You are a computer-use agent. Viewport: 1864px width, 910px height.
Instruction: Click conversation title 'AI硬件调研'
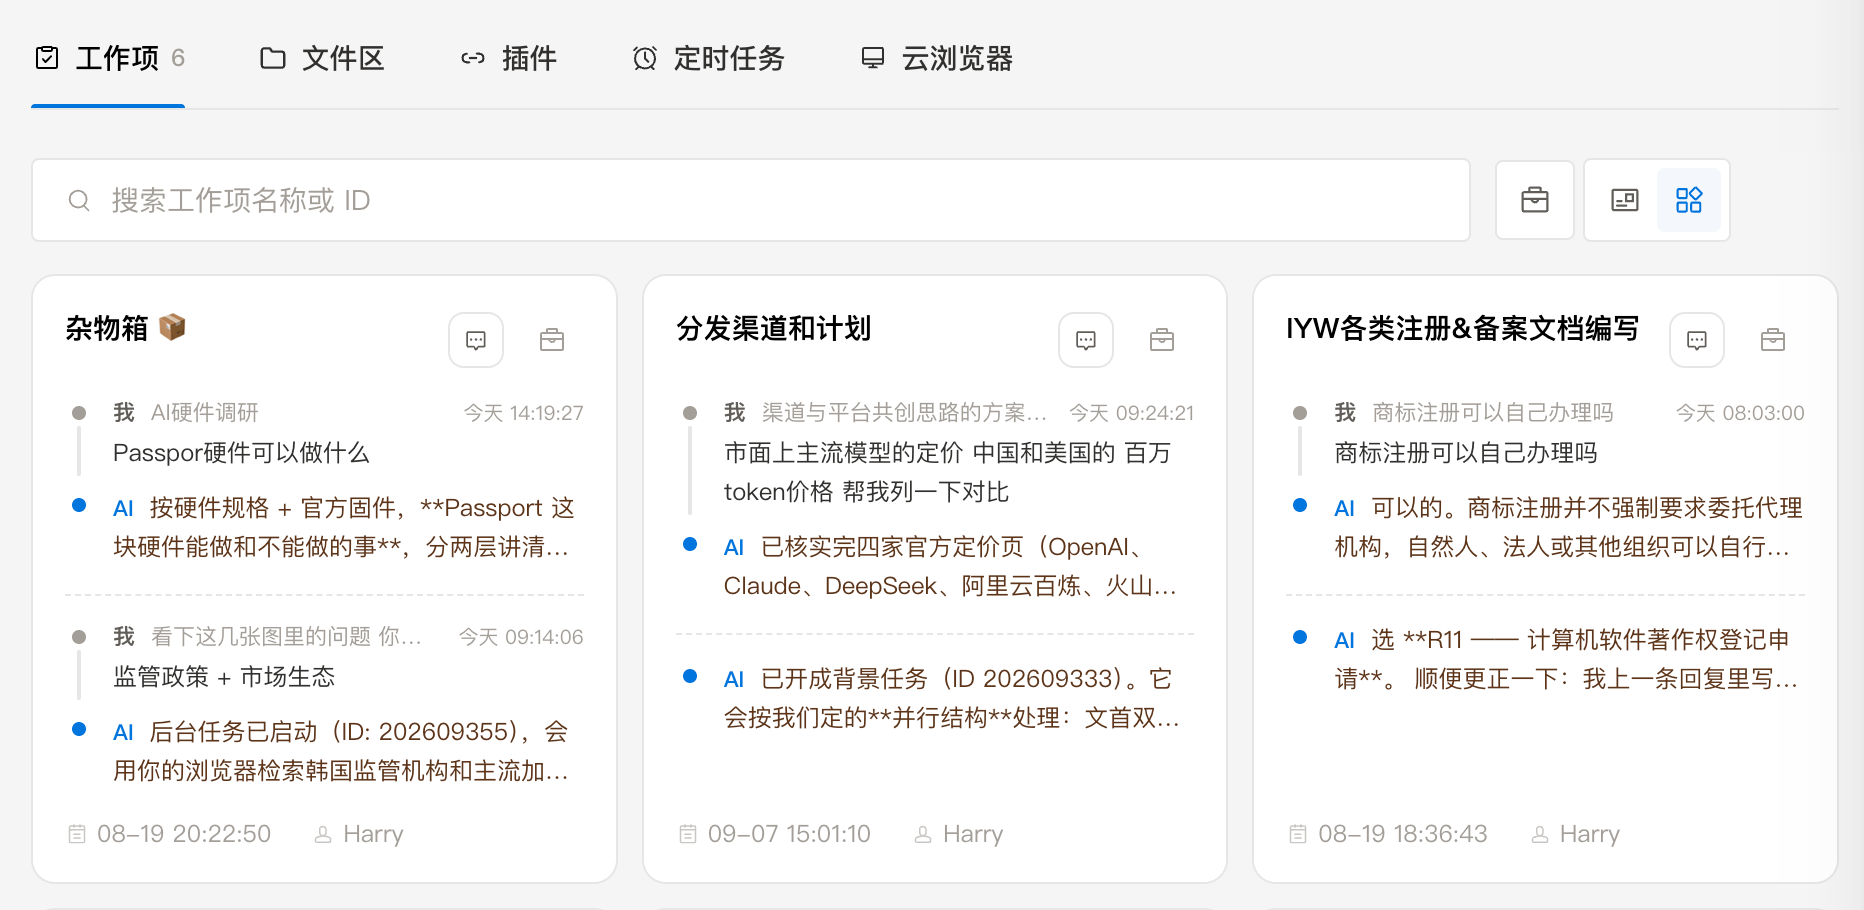pyautogui.click(x=205, y=413)
